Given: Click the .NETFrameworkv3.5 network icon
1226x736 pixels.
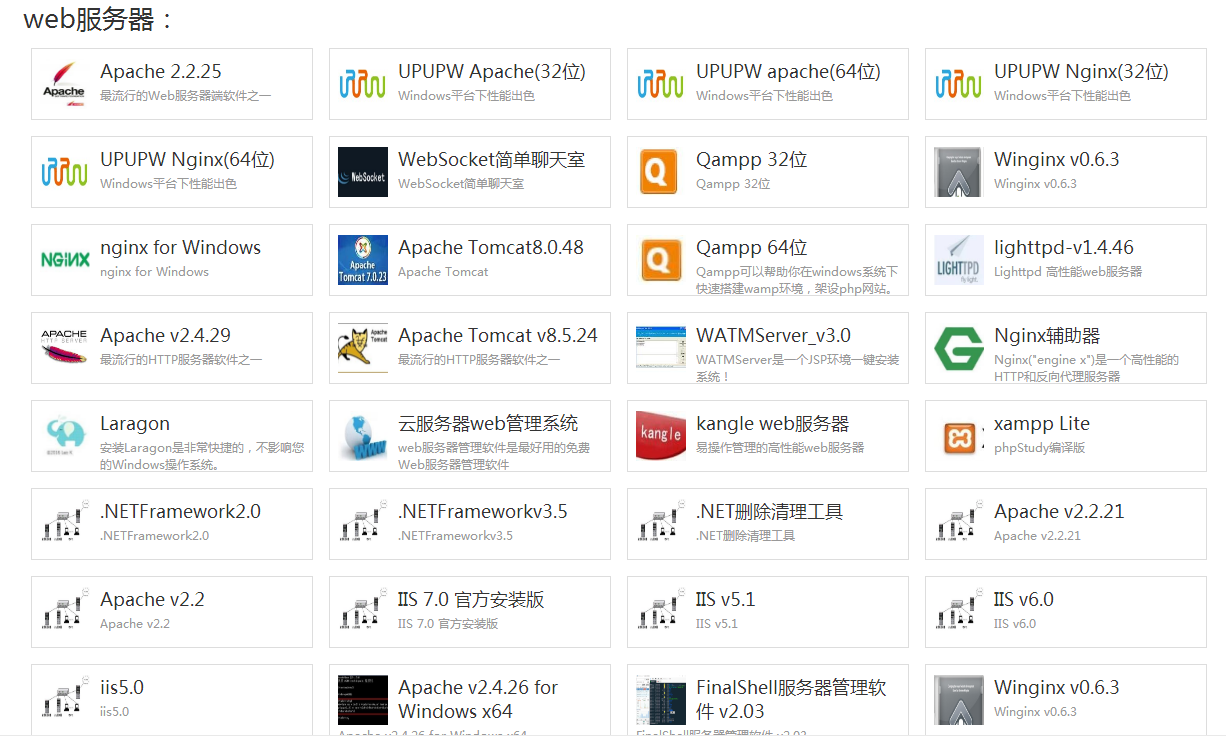Looking at the screenshot, I should click(362, 524).
